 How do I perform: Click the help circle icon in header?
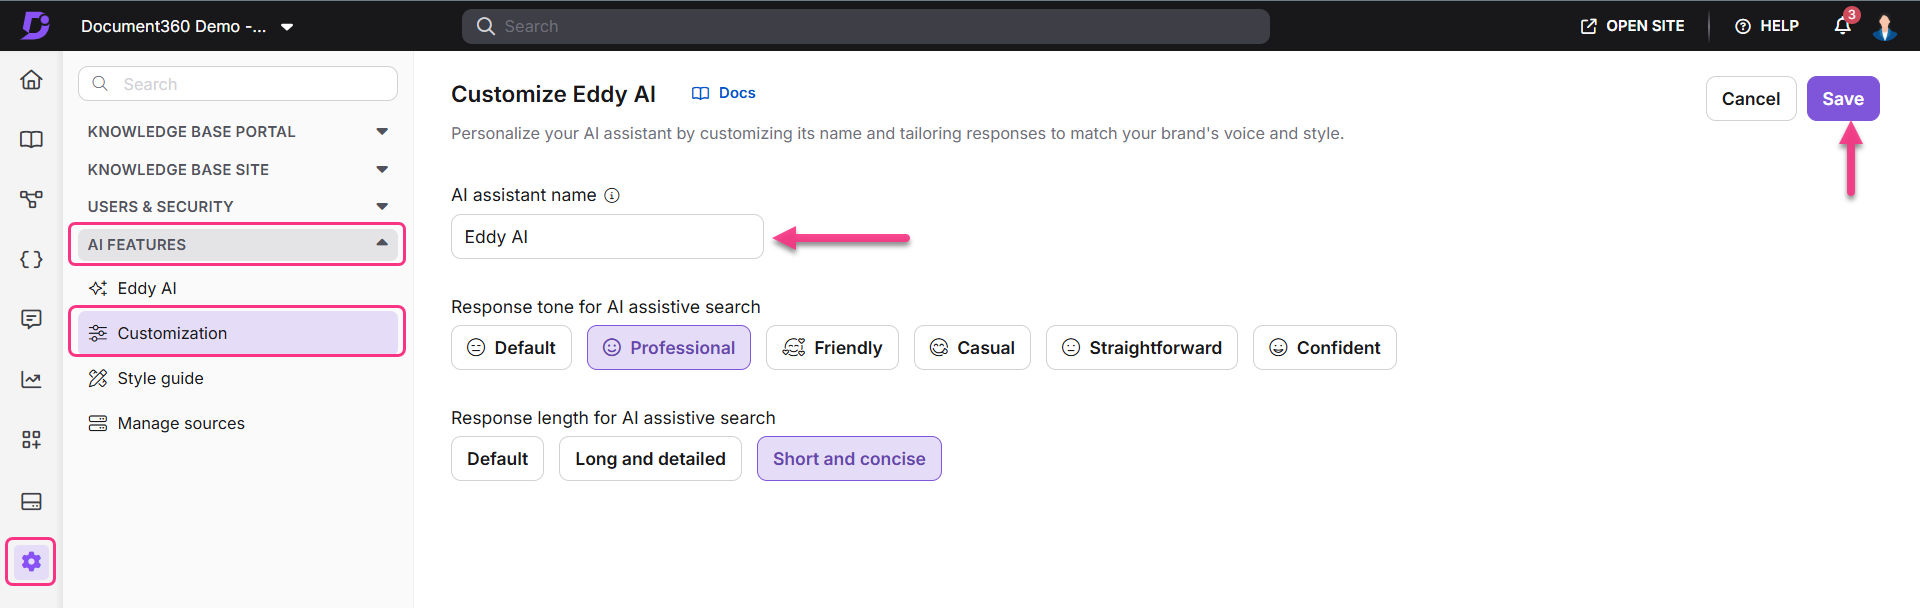pyautogui.click(x=1743, y=27)
